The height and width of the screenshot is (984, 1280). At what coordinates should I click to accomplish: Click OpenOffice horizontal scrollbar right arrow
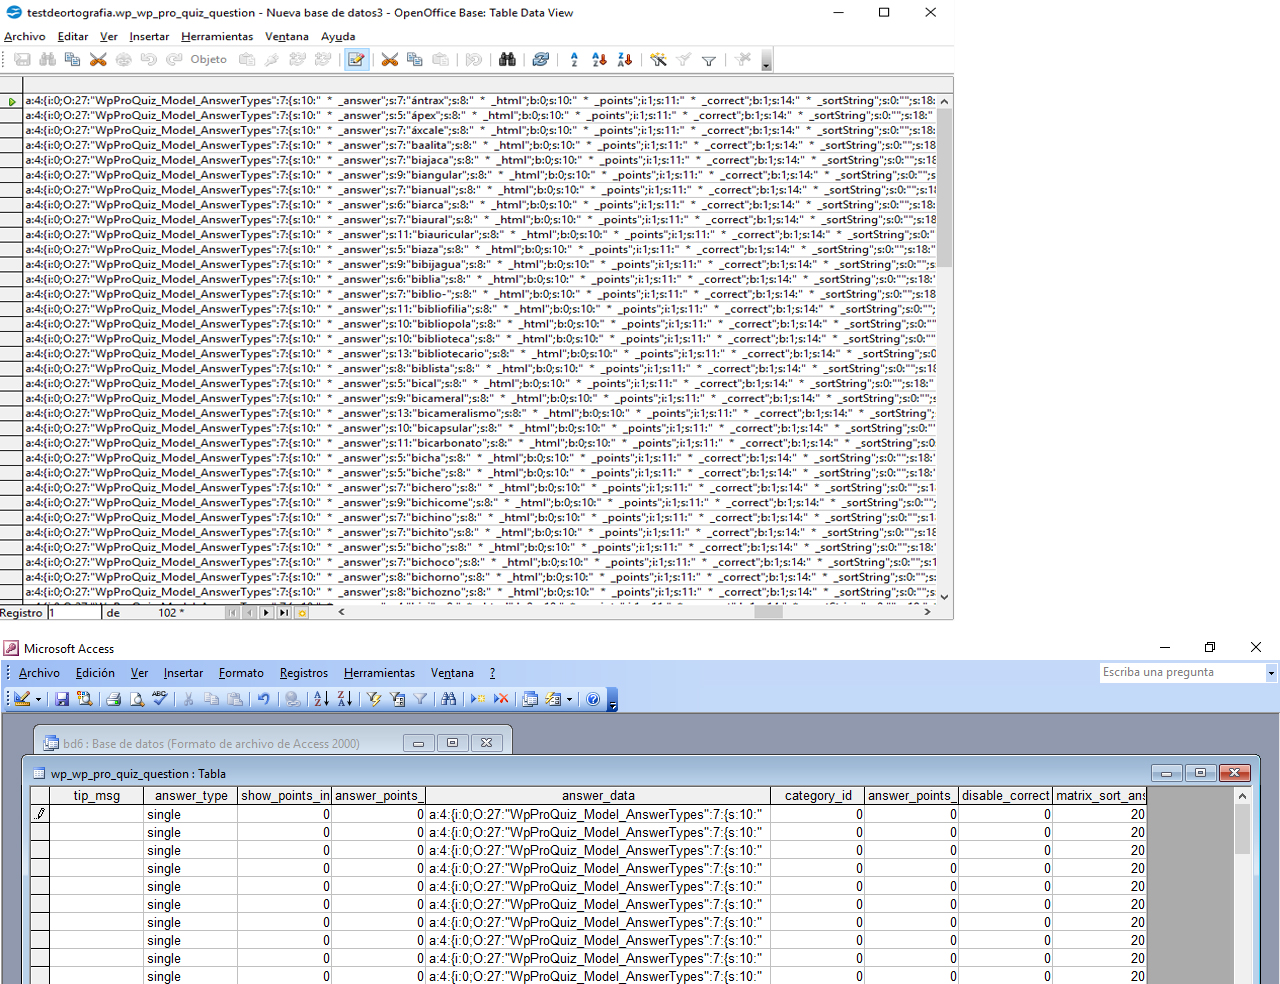pos(927,612)
